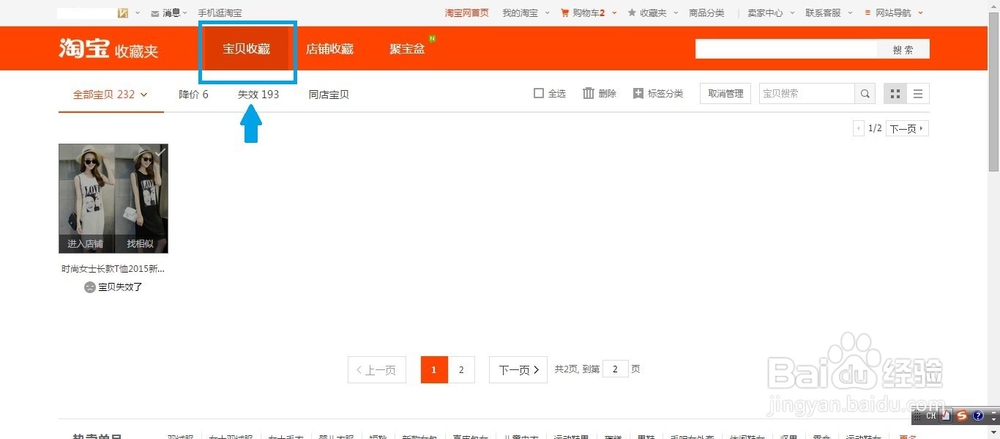Click the bottom 上一页 button
Image resolution: width=1000 pixels, height=439 pixels.
click(x=377, y=370)
